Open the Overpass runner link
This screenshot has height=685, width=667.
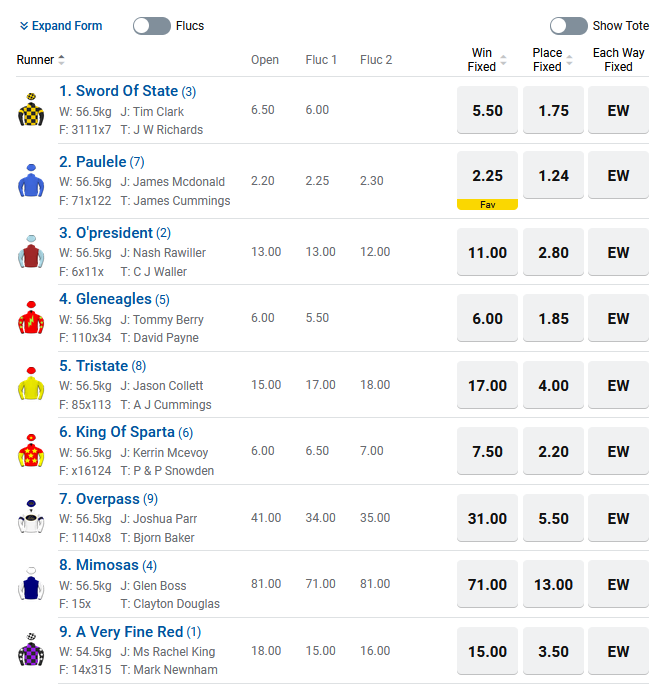[115, 499]
